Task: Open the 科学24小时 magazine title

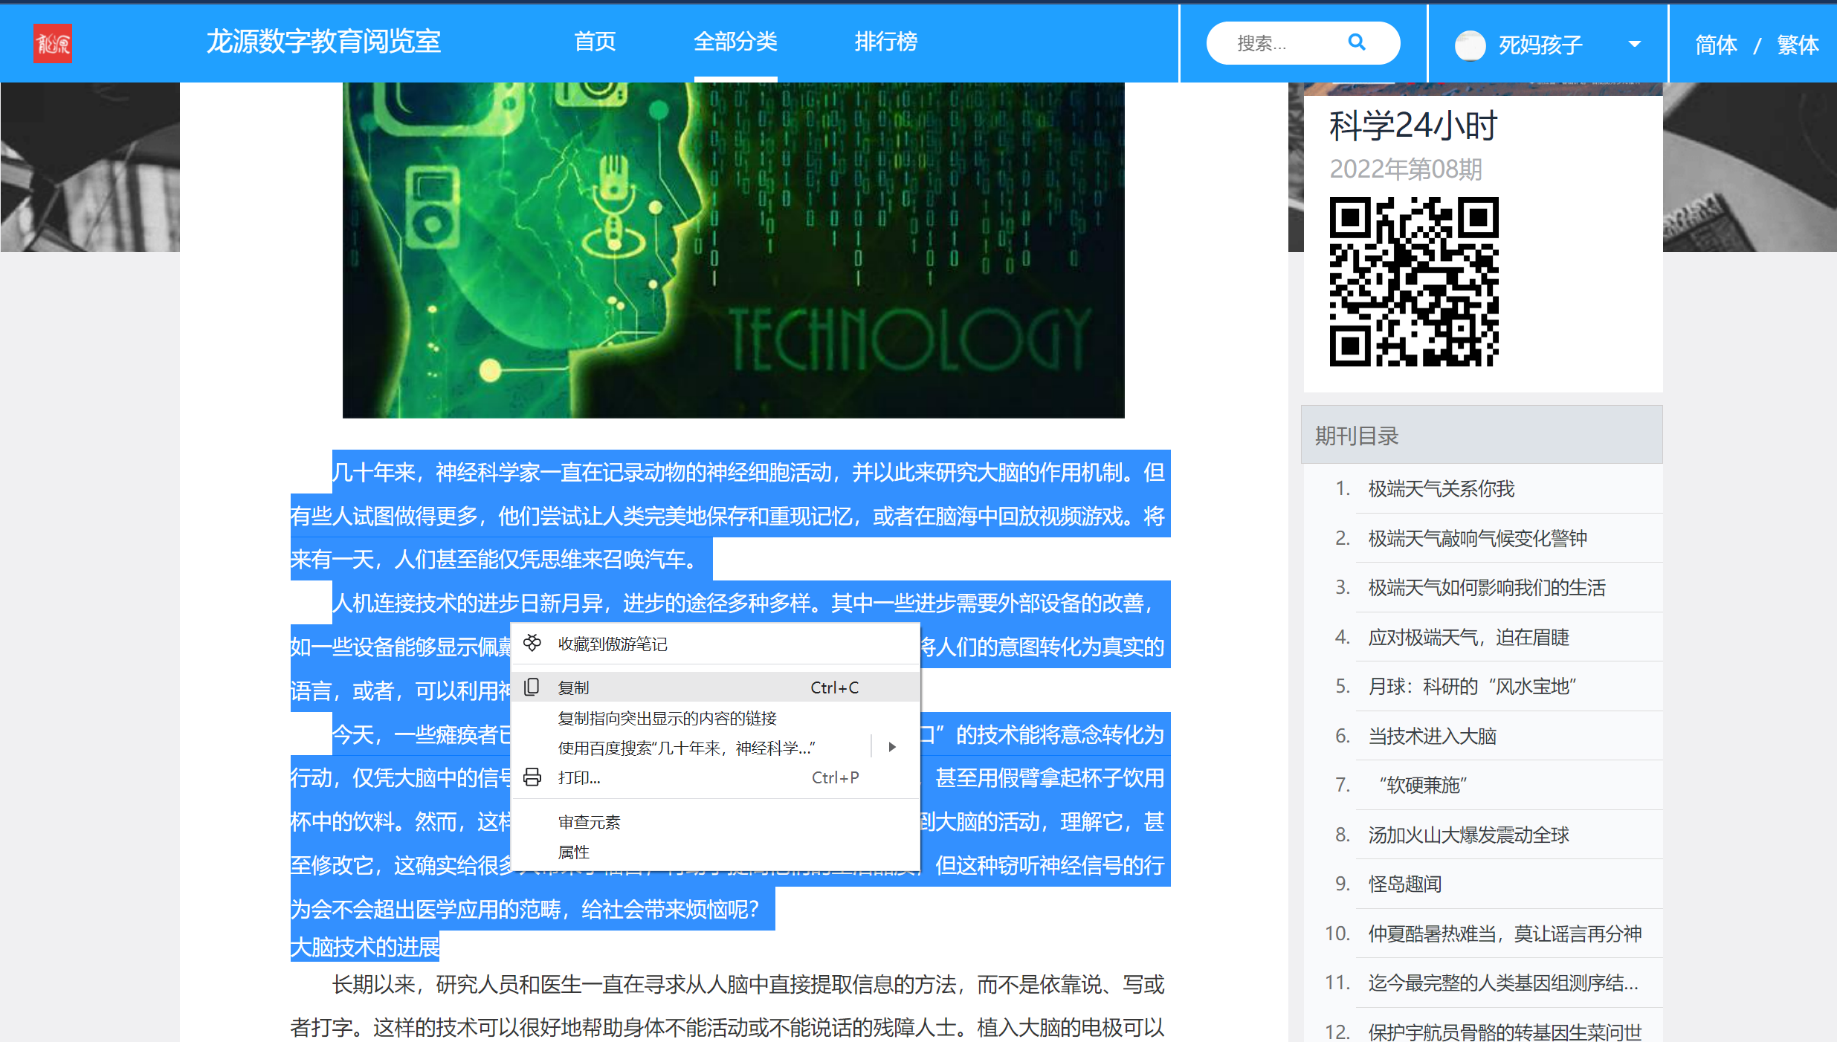Action: pyautogui.click(x=1413, y=126)
